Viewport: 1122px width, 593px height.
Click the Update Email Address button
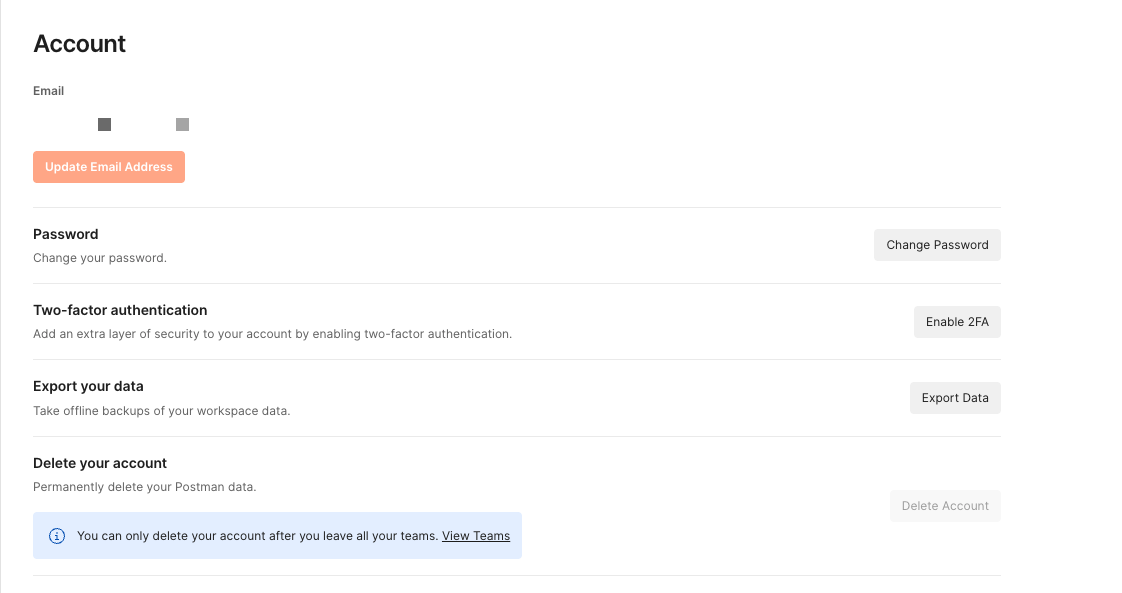(x=109, y=167)
